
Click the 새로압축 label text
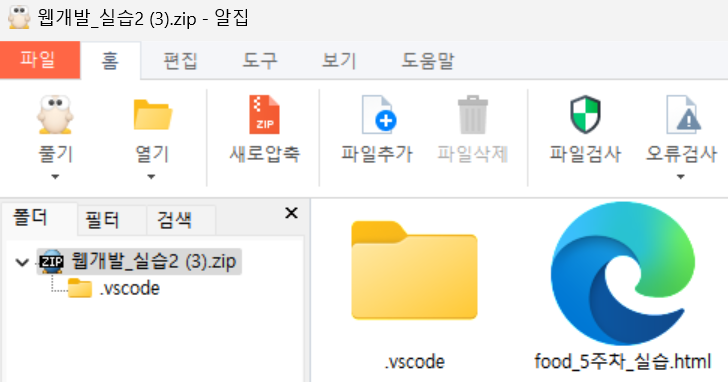tap(265, 154)
